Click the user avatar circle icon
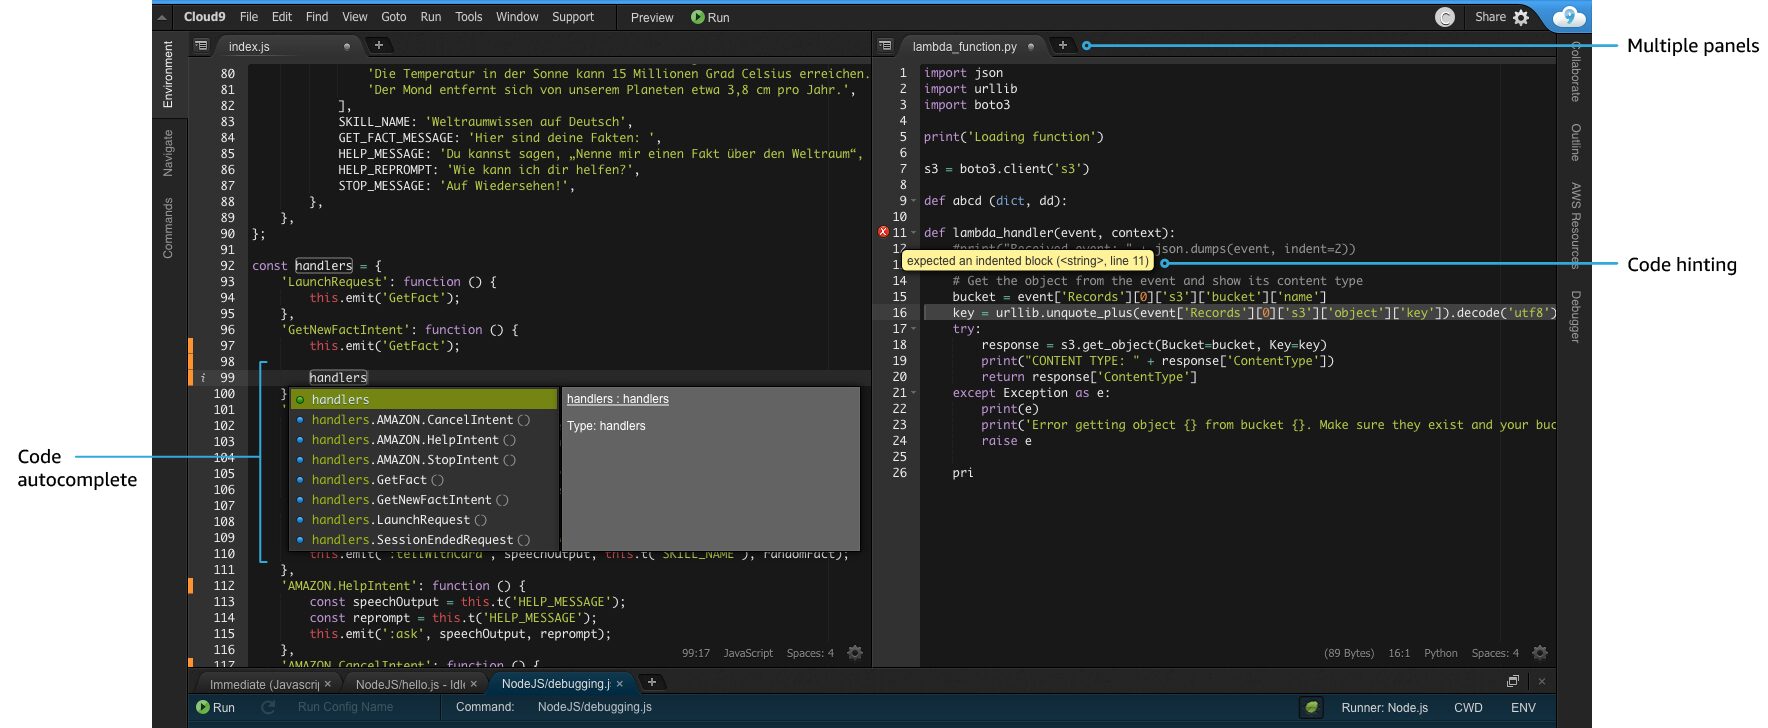The width and height of the screenshot is (1768, 728). pyautogui.click(x=1445, y=17)
